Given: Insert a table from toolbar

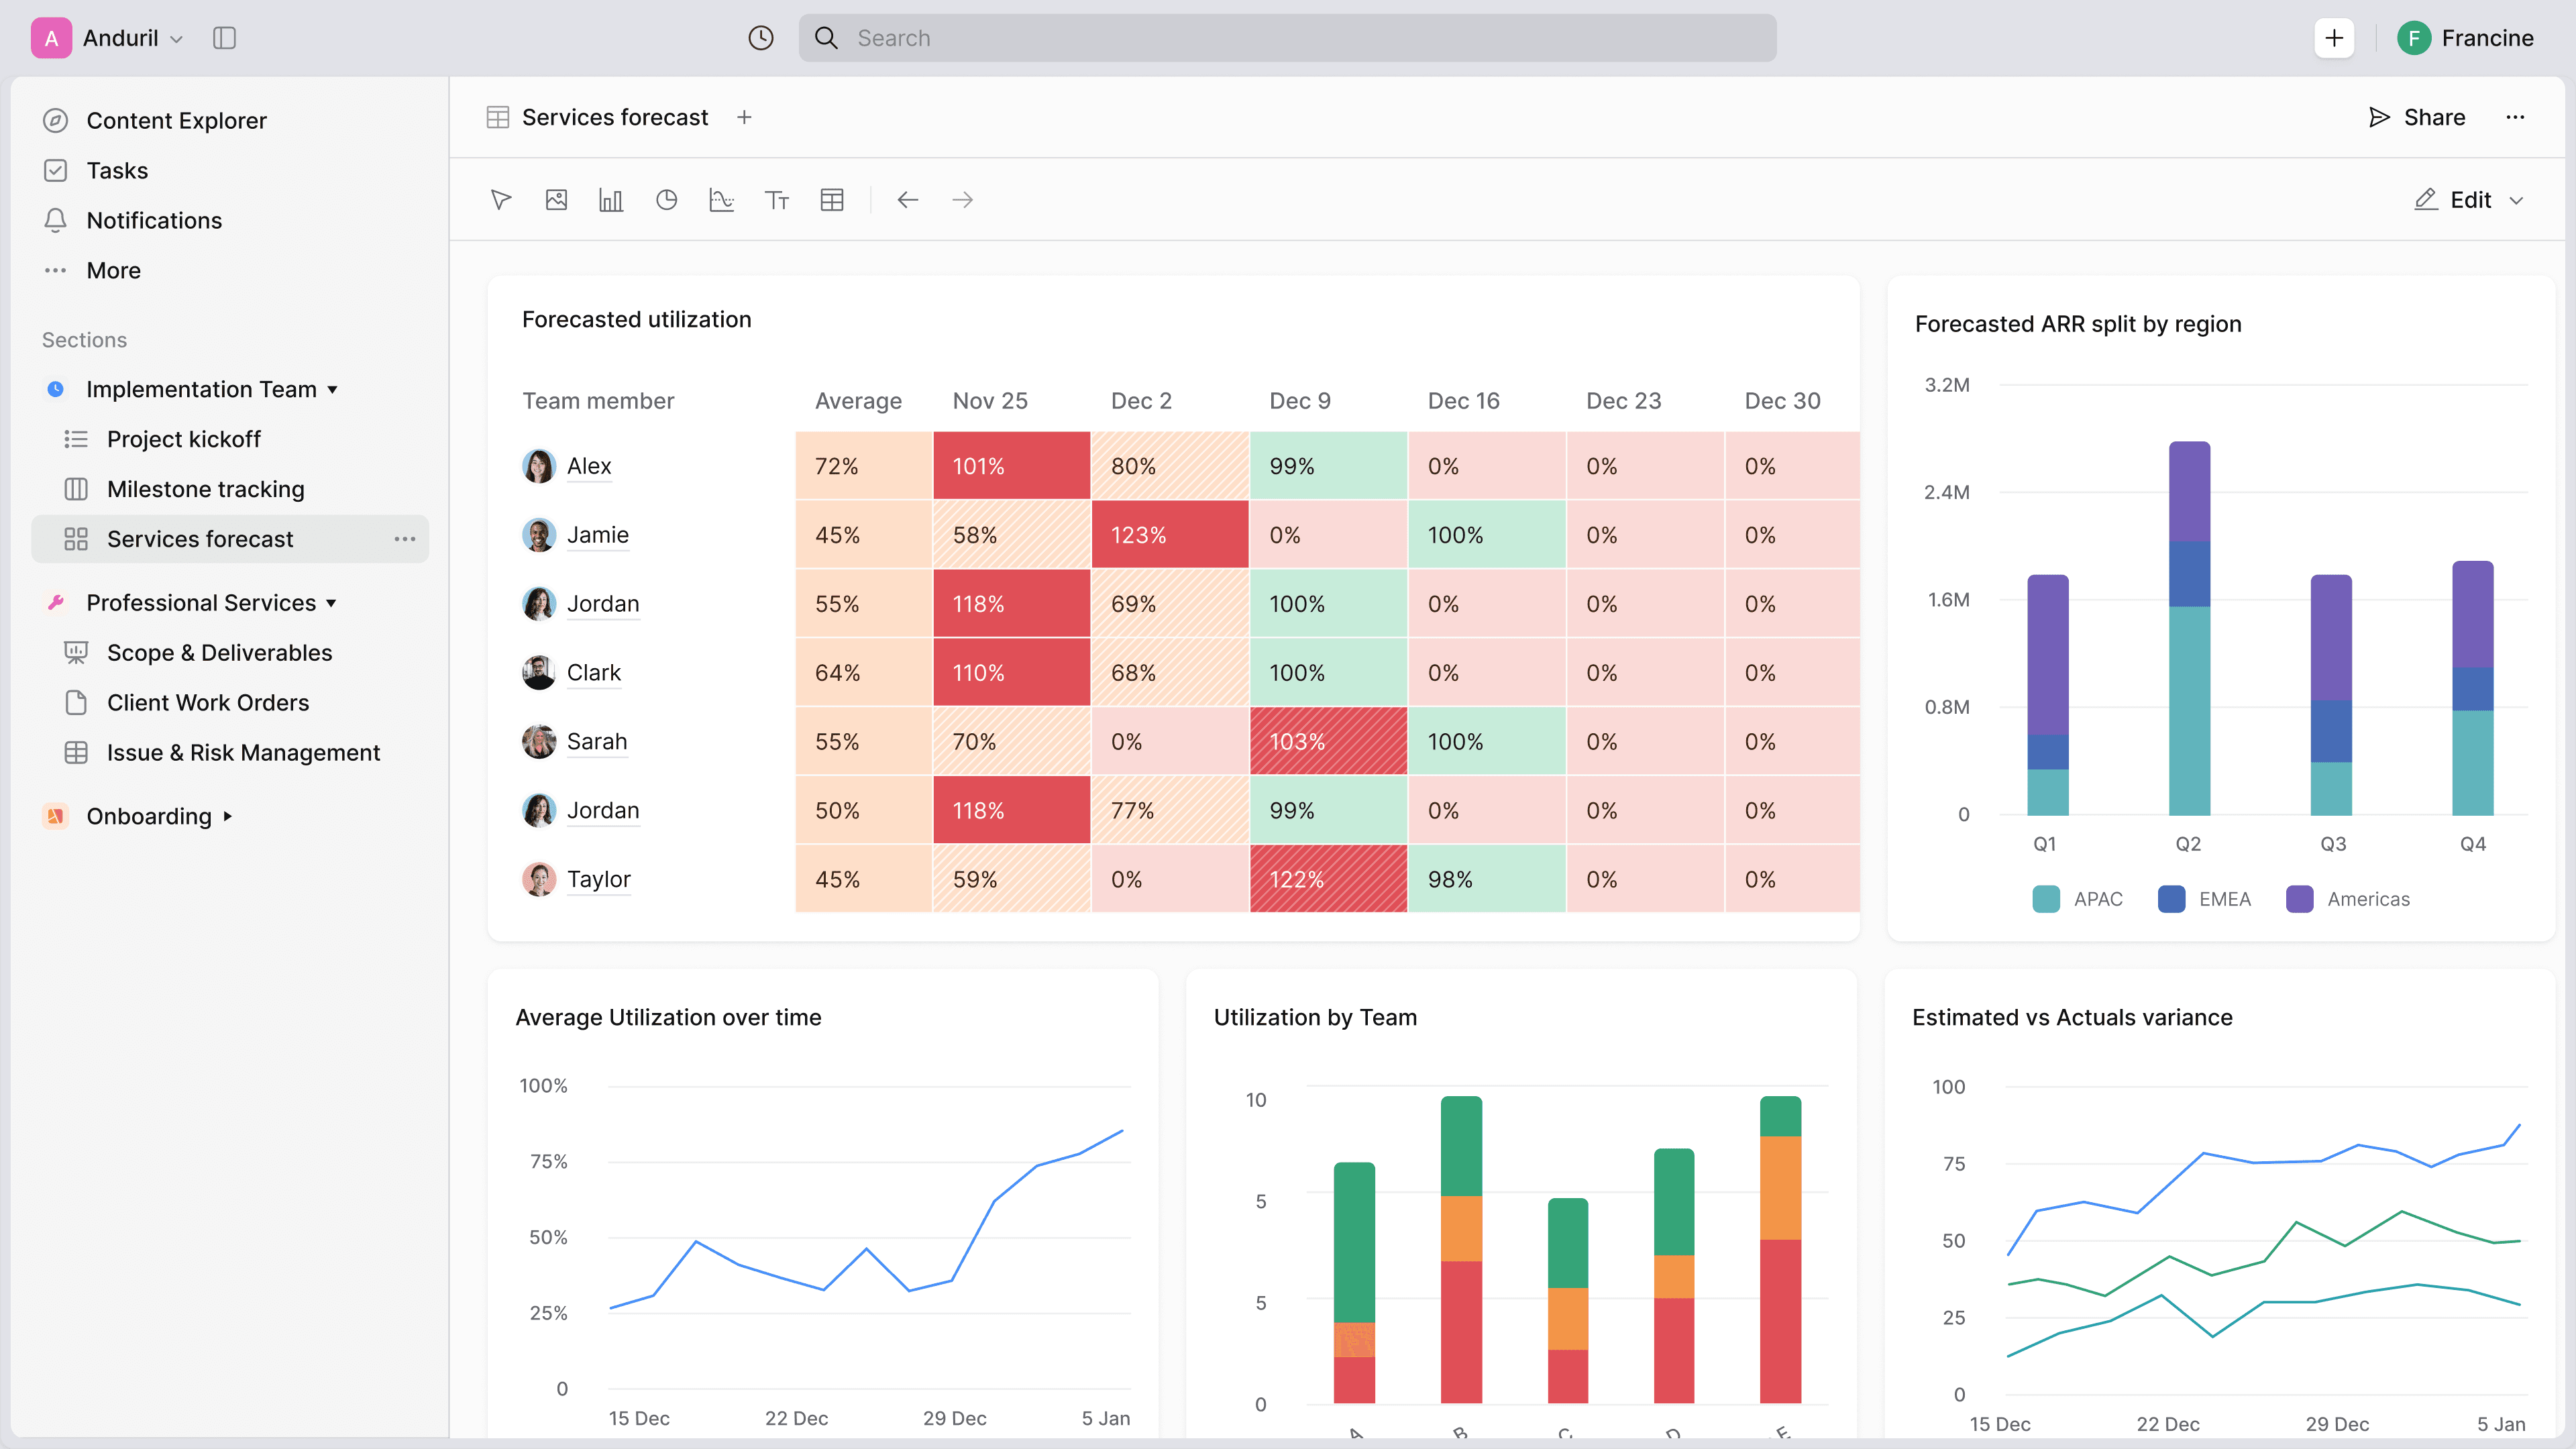Looking at the screenshot, I should (x=832, y=200).
